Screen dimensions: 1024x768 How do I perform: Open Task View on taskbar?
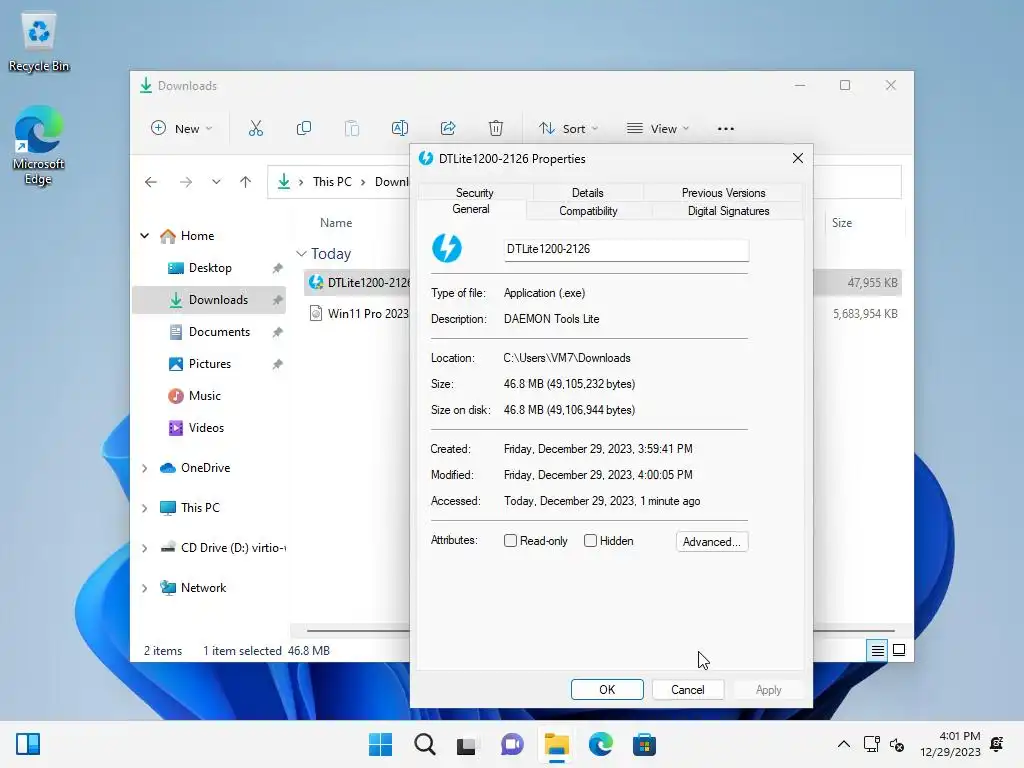[466, 744]
